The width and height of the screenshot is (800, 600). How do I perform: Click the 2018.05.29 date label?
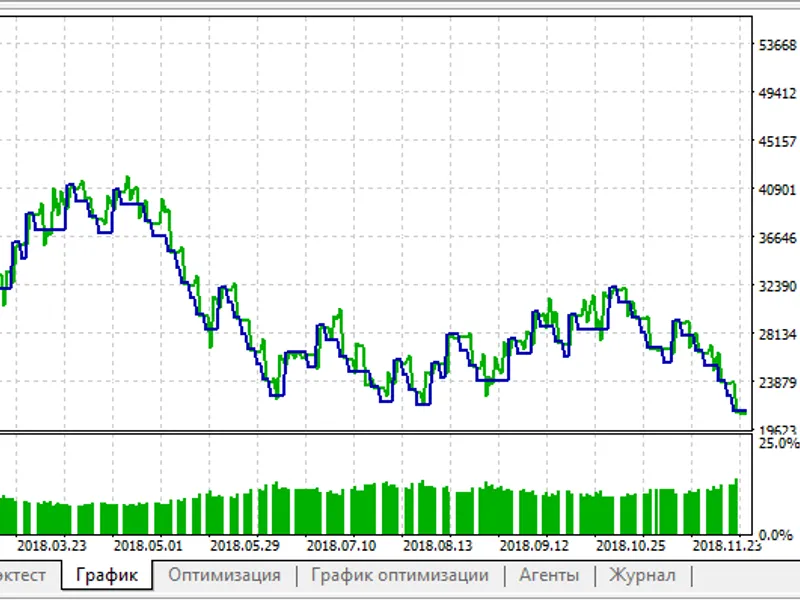point(244,546)
